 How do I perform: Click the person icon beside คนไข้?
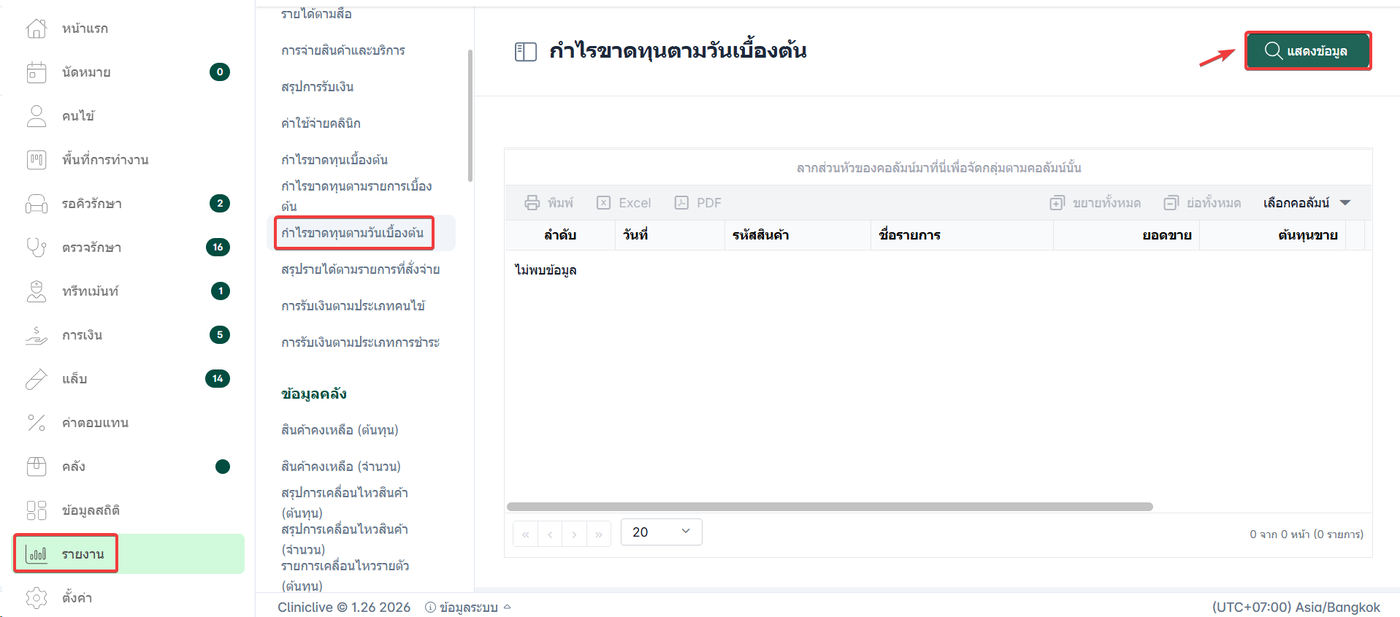pos(37,116)
